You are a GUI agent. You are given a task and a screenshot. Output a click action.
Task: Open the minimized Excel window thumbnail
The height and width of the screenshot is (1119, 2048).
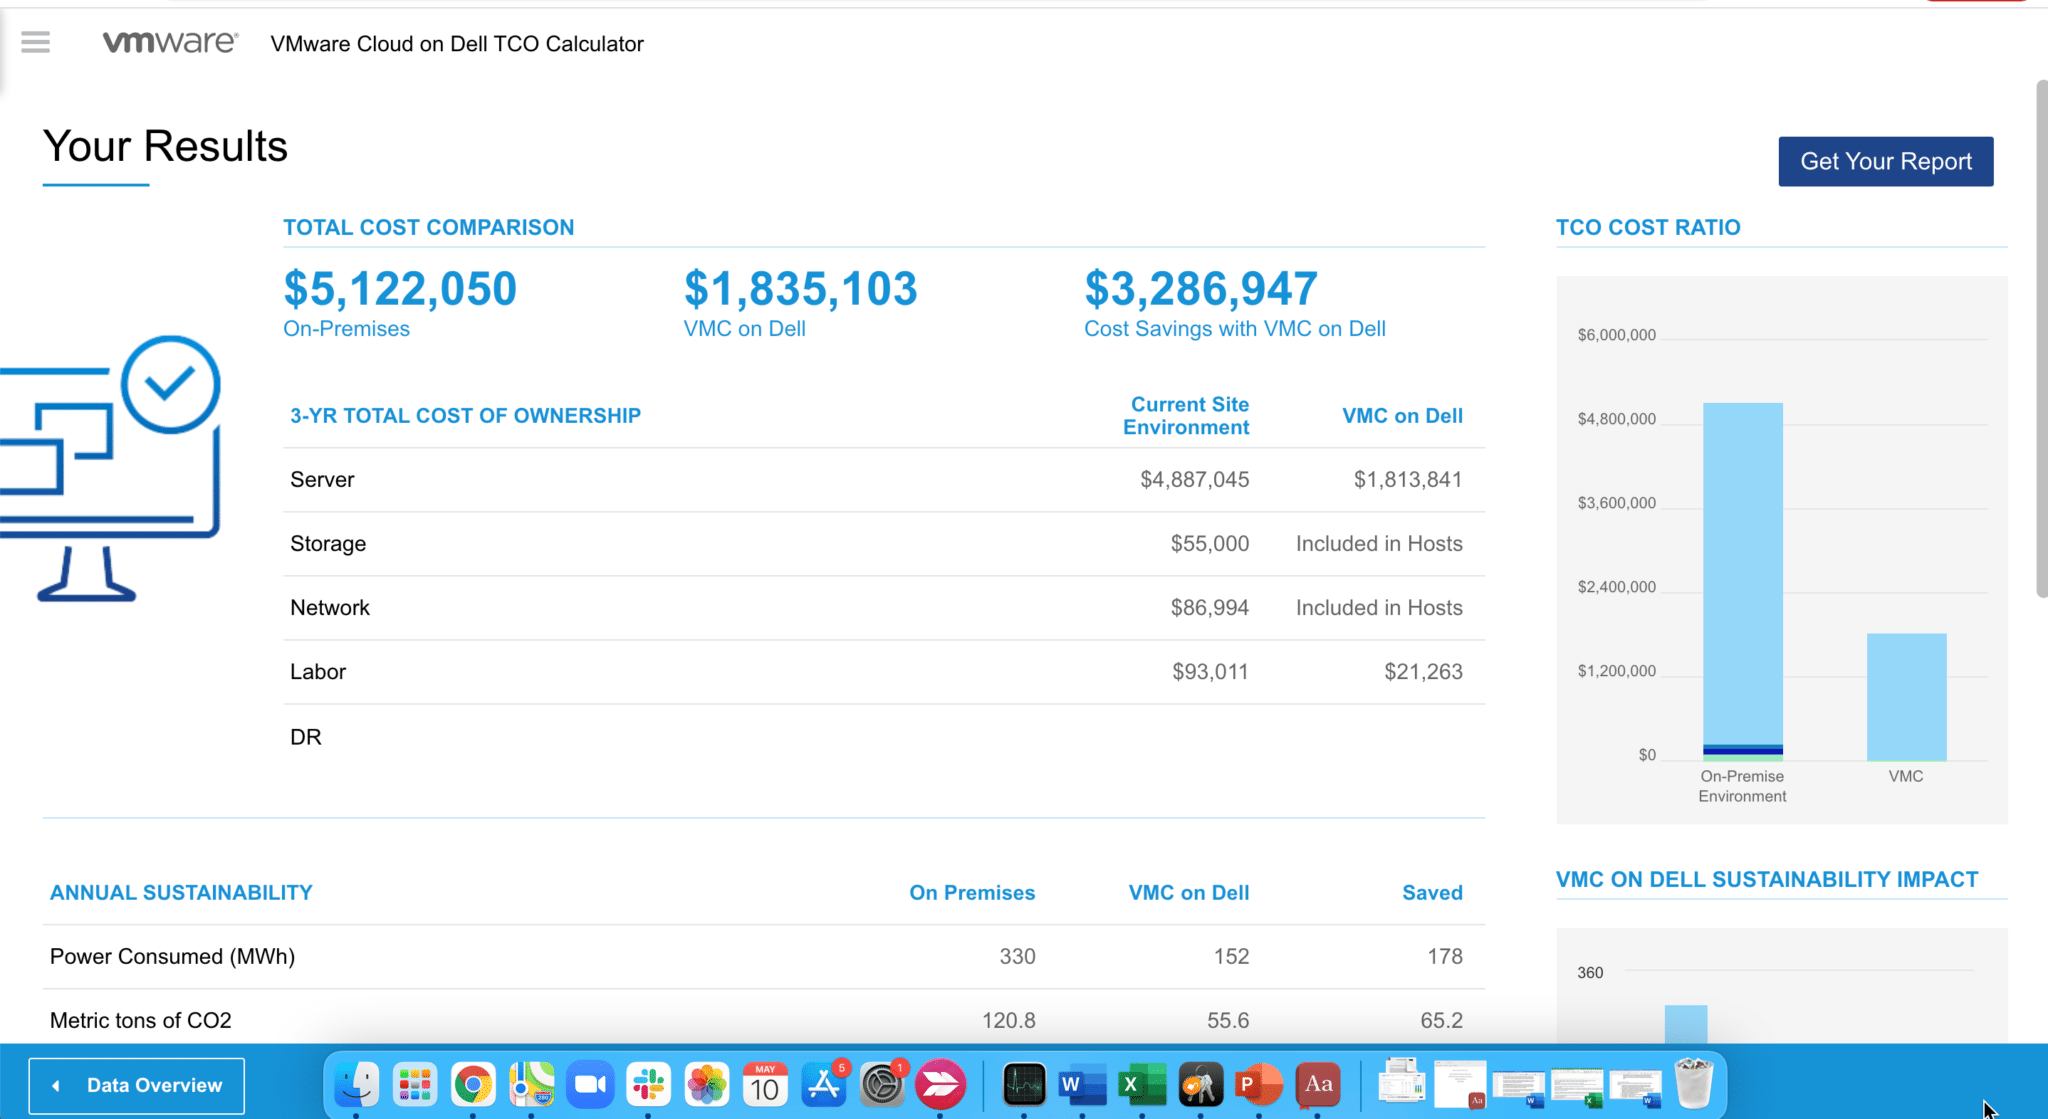click(x=1577, y=1086)
